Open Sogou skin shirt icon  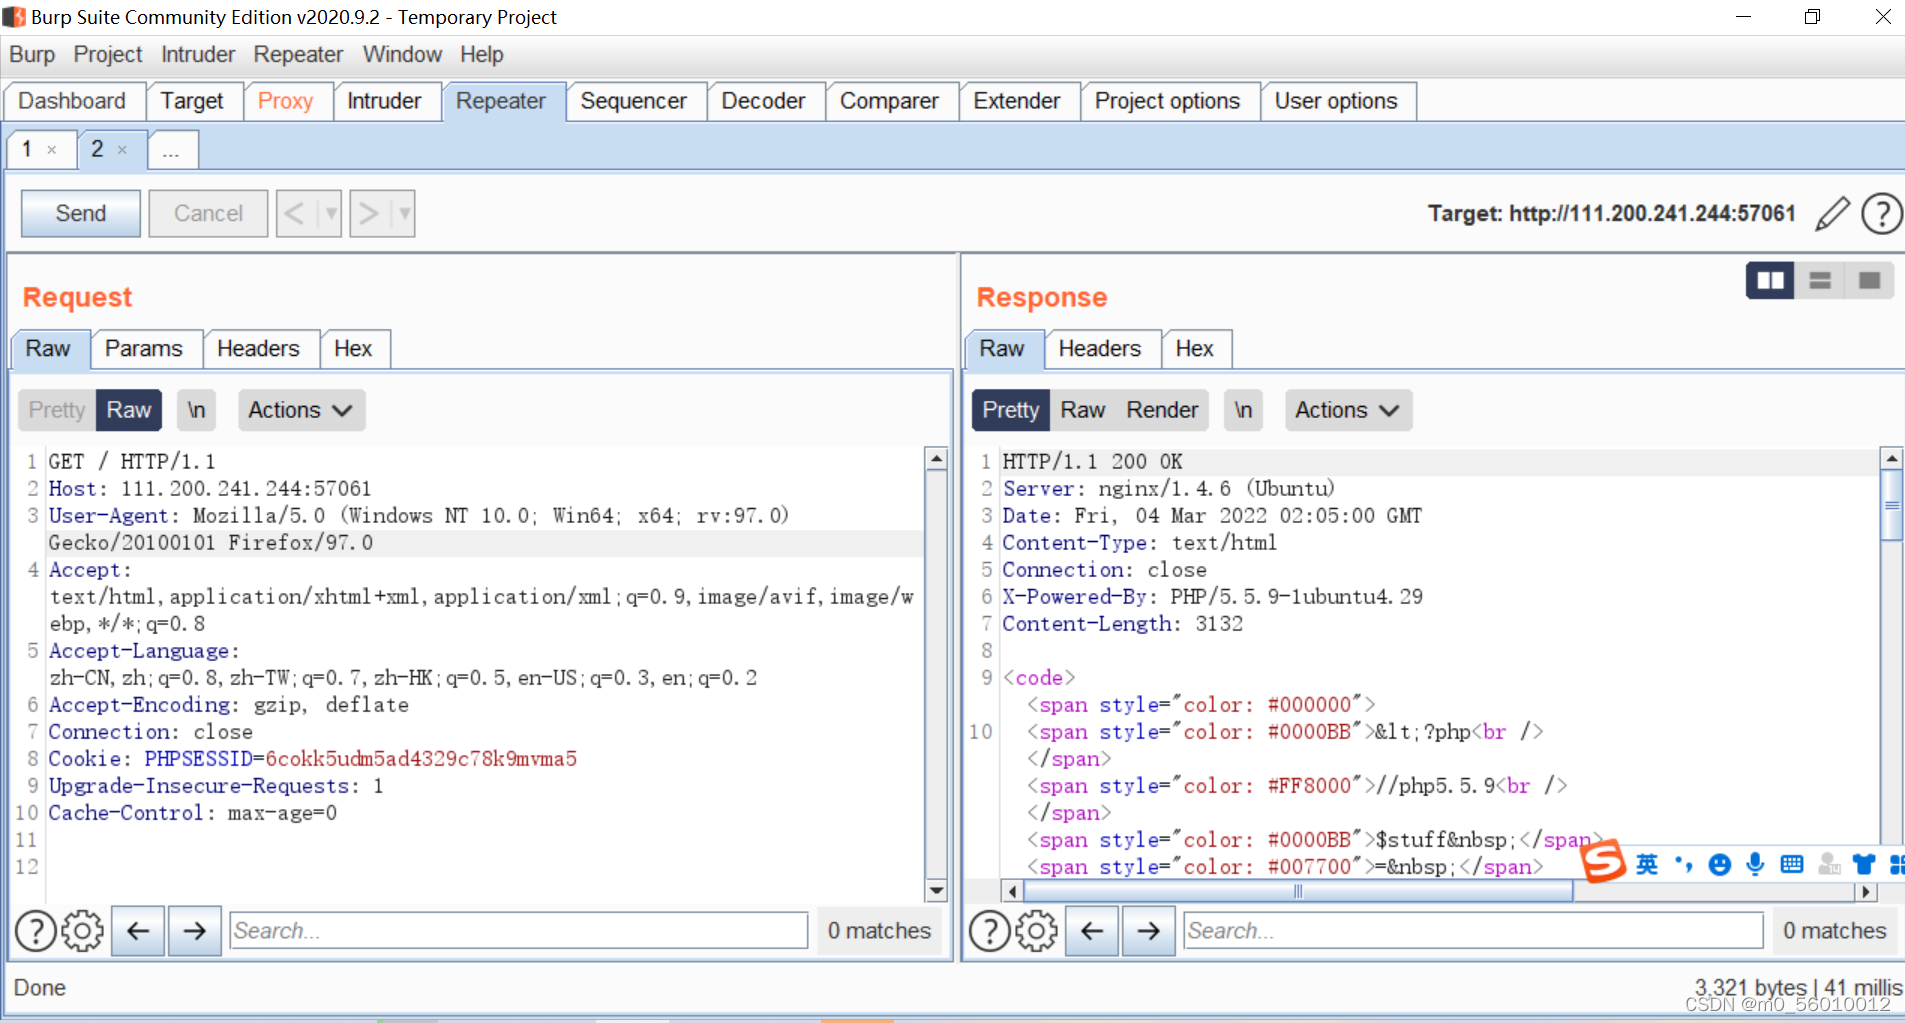(x=1864, y=864)
